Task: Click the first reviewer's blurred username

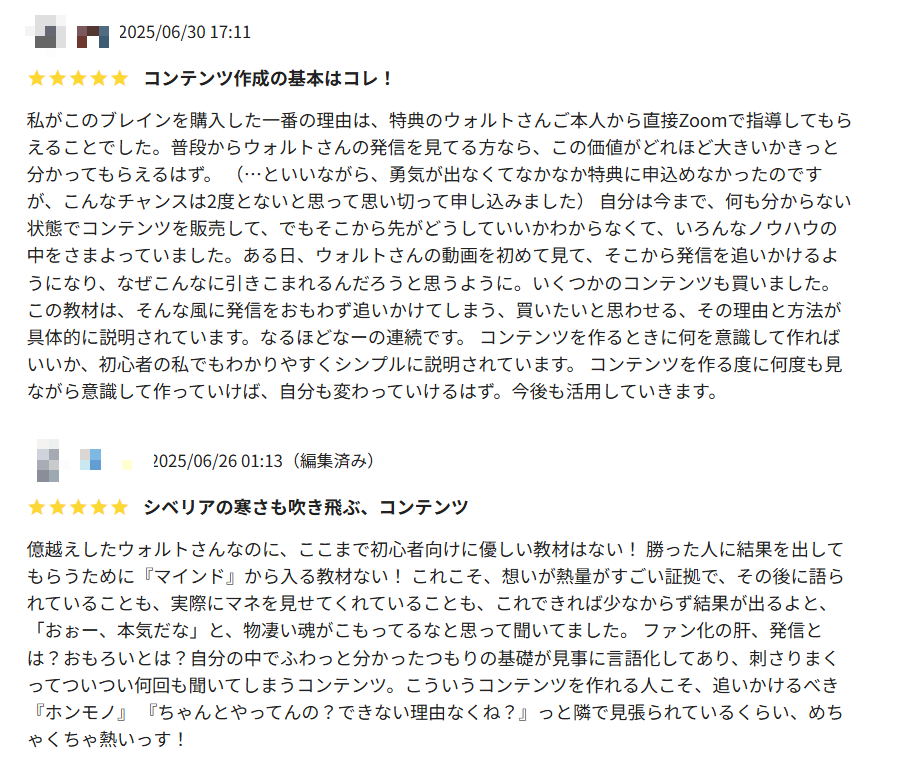Action: [93, 36]
